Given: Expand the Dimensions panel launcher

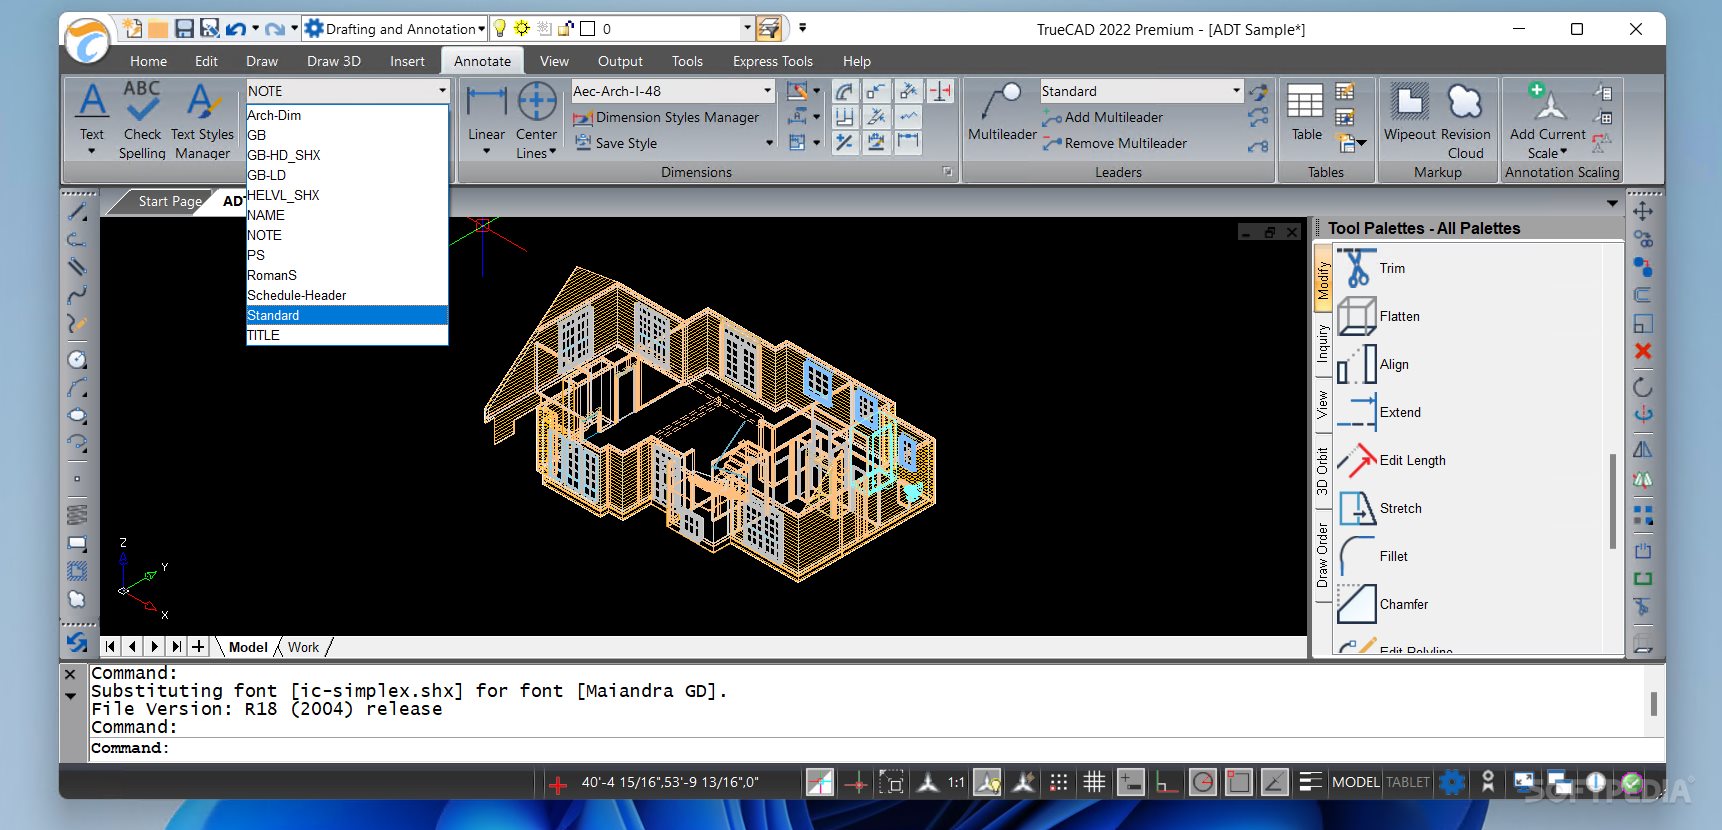Looking at the screenshot, I should click(x=947, y=172).
